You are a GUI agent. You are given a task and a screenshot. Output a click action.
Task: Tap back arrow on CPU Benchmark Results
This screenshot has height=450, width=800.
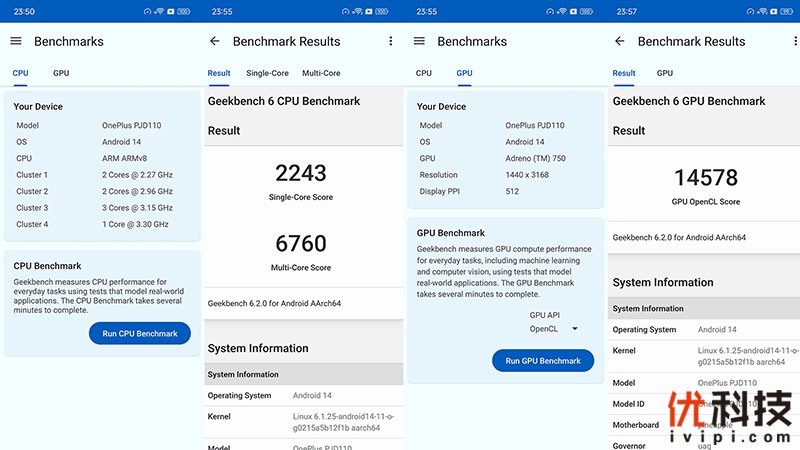[214, 41]
